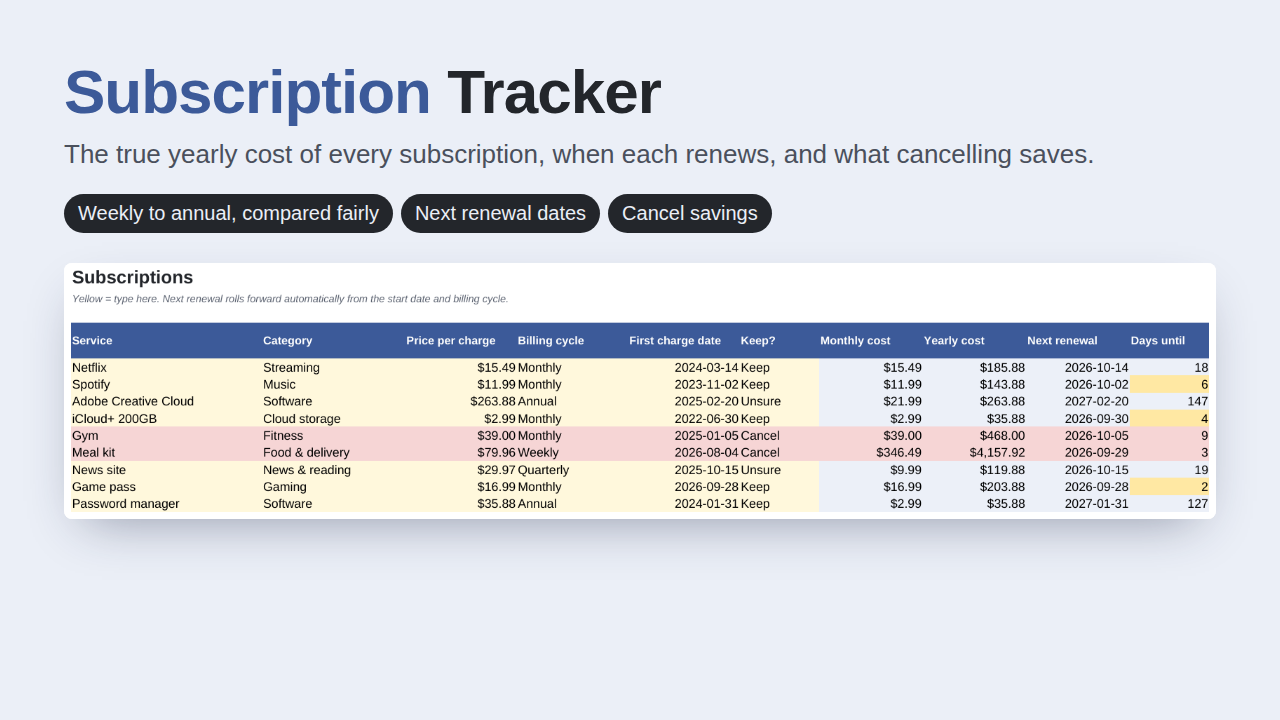The width and height of the screenshot is (1280, 720).
Task: Click the first charge date 2024-03-14
Action: click(684, 368)
